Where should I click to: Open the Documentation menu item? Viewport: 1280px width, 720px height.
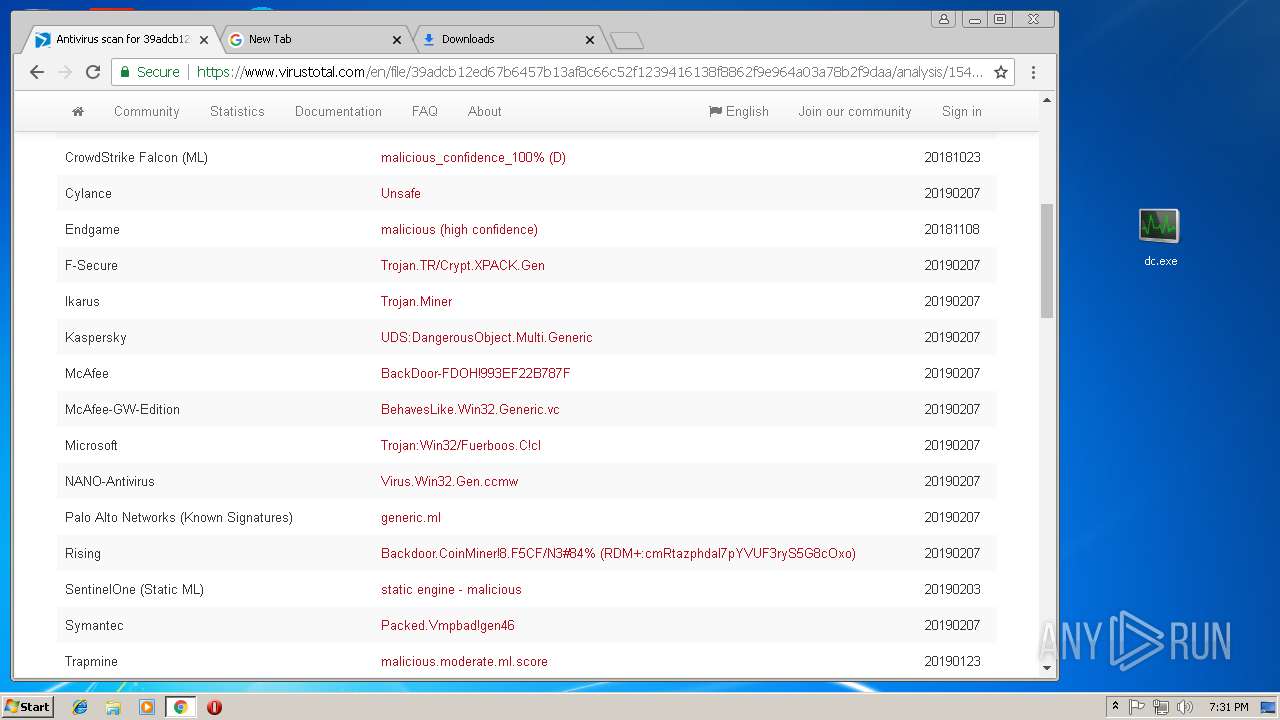[338, 111]
